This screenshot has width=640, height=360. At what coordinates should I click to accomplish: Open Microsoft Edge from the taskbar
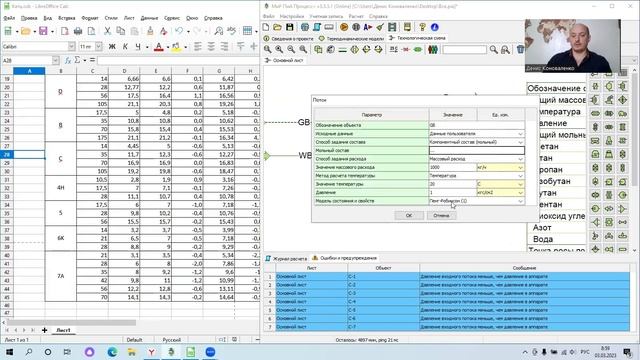coord(112,352)
